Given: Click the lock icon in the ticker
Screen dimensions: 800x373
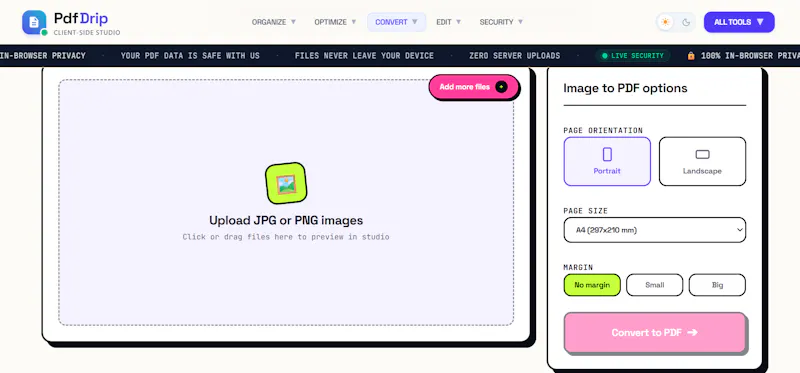Looking at the screenshot, I should [x=691, y=56].
